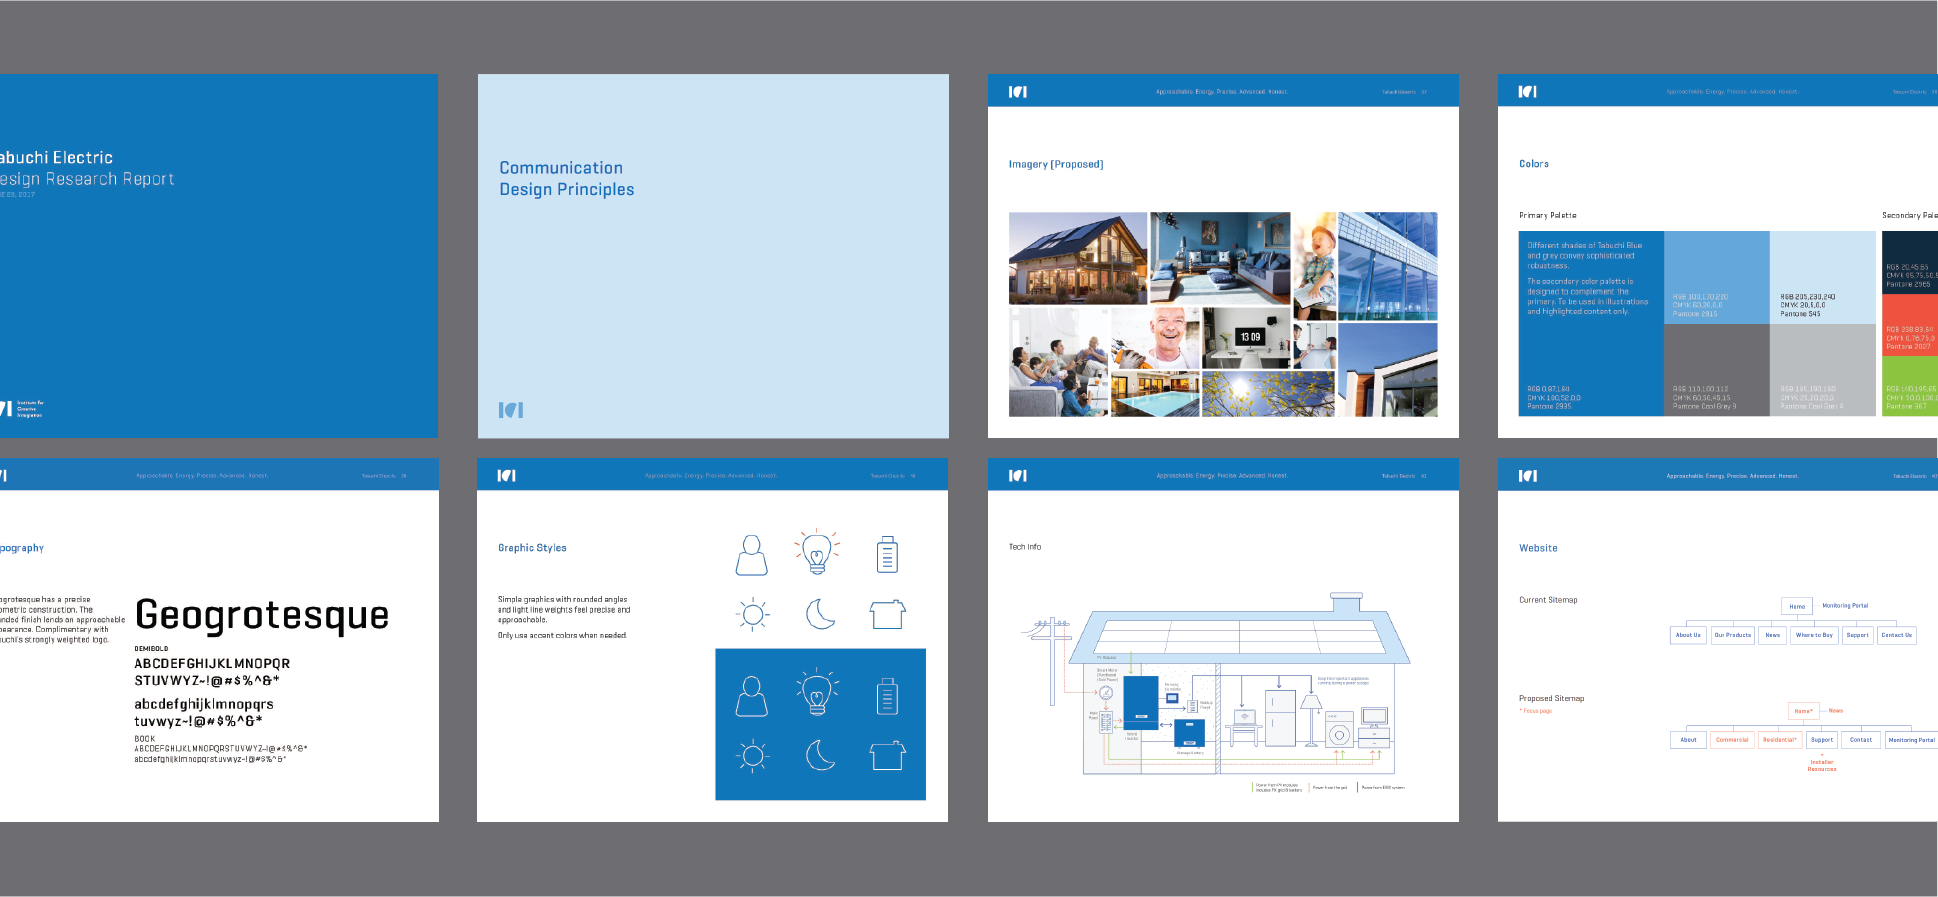Select the dark blue Pantone 2935 swatch
Screen dimensions: 1938x897
[1591, 324]
